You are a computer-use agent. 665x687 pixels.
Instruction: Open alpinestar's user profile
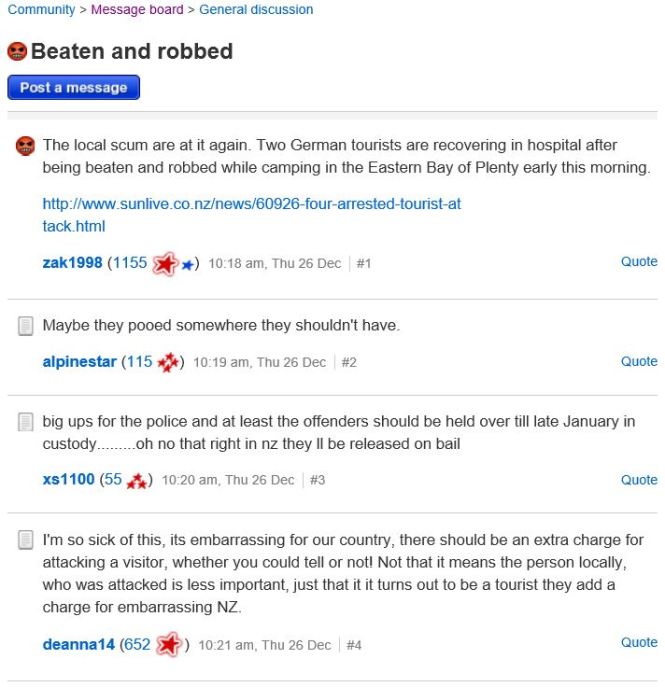pyautogui.click(x=79, y=362)
